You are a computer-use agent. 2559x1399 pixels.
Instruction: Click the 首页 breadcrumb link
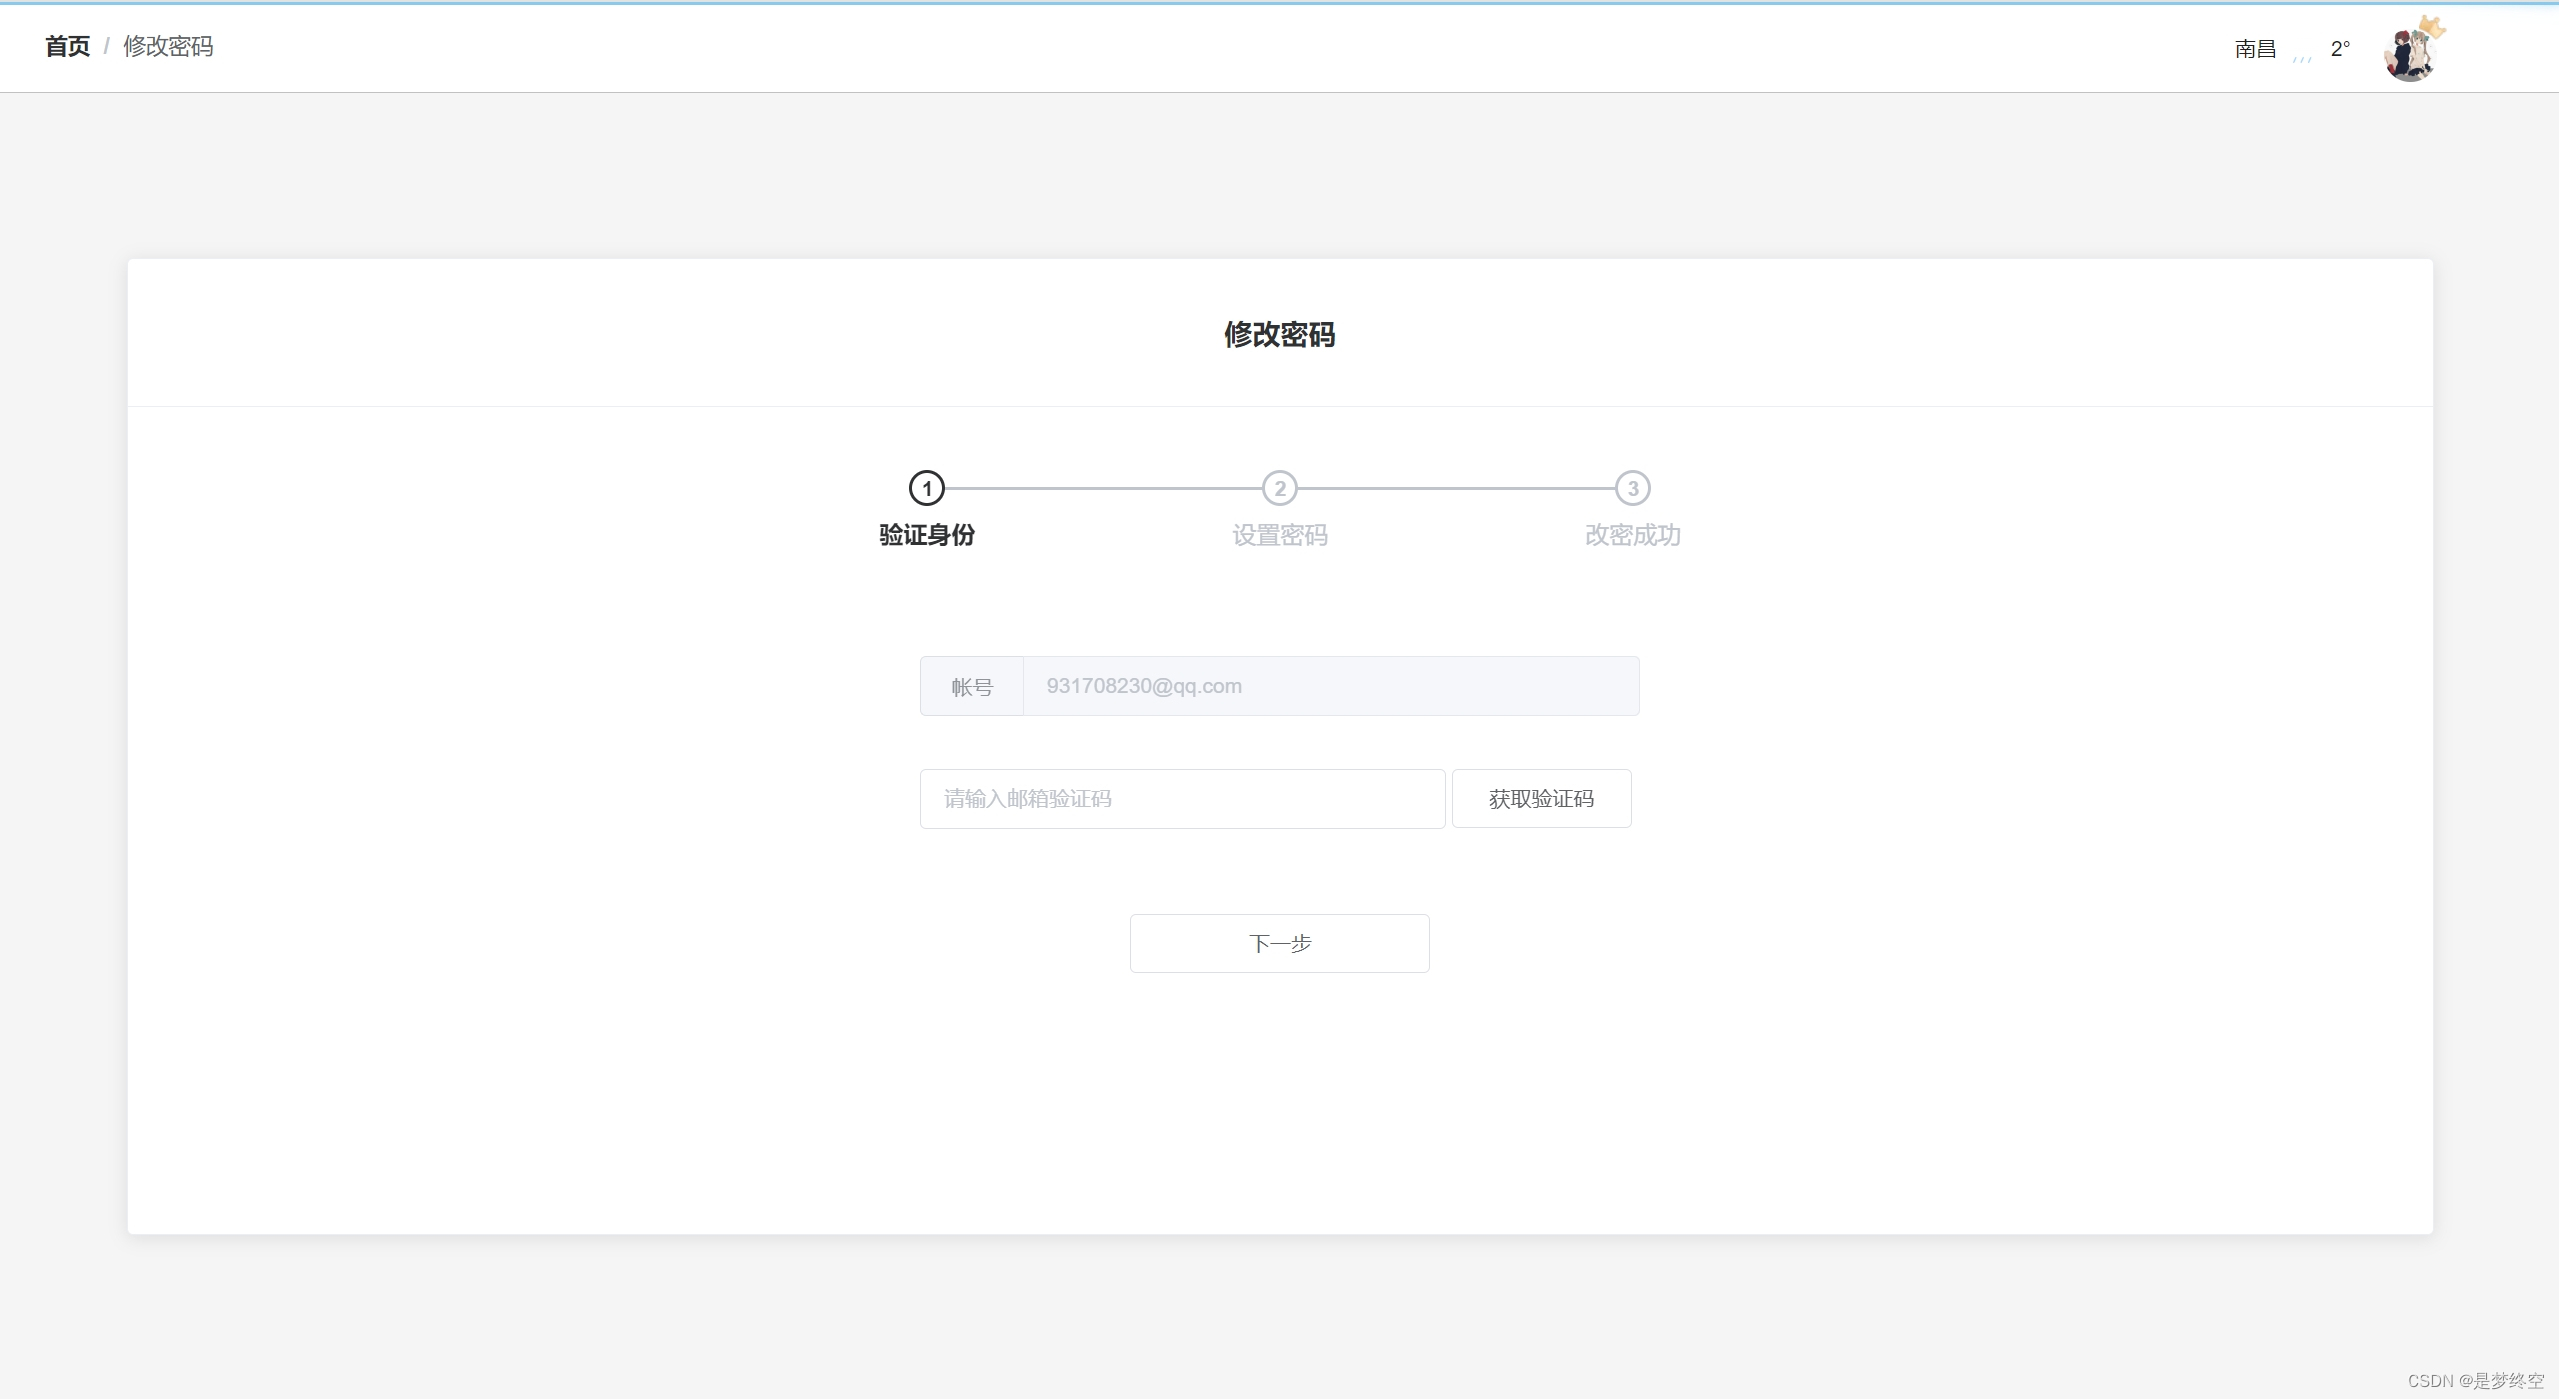67,46
